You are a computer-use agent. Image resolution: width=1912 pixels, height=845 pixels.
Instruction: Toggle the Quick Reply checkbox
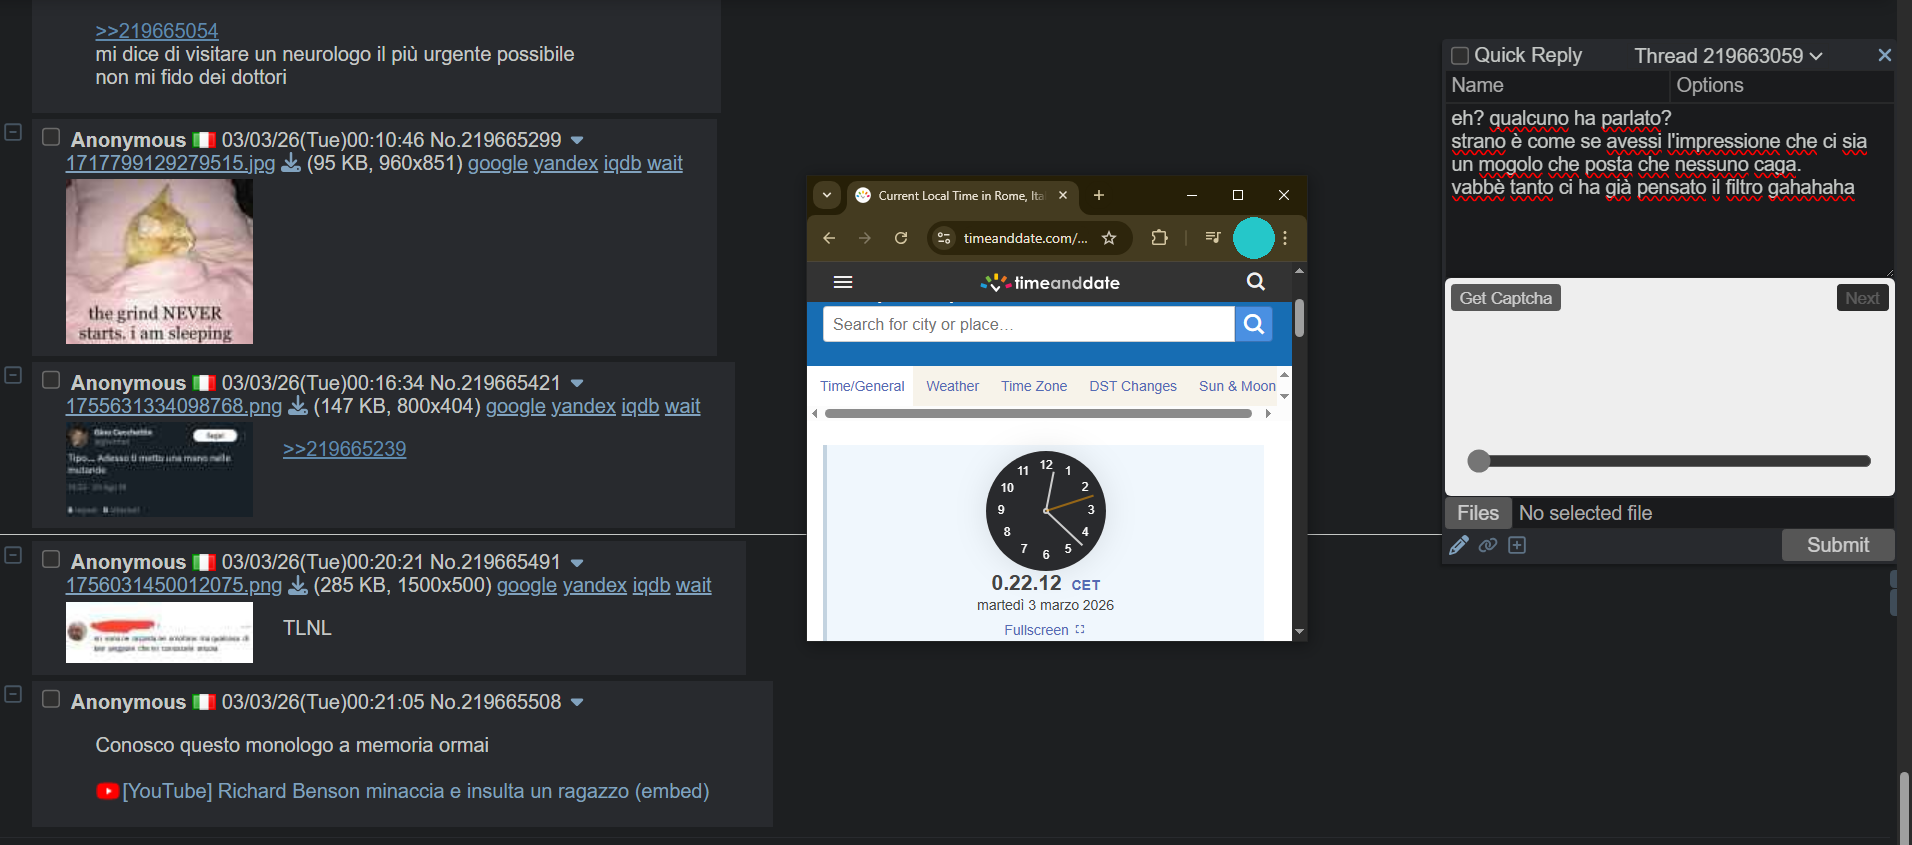click(x=1460, y=56)
